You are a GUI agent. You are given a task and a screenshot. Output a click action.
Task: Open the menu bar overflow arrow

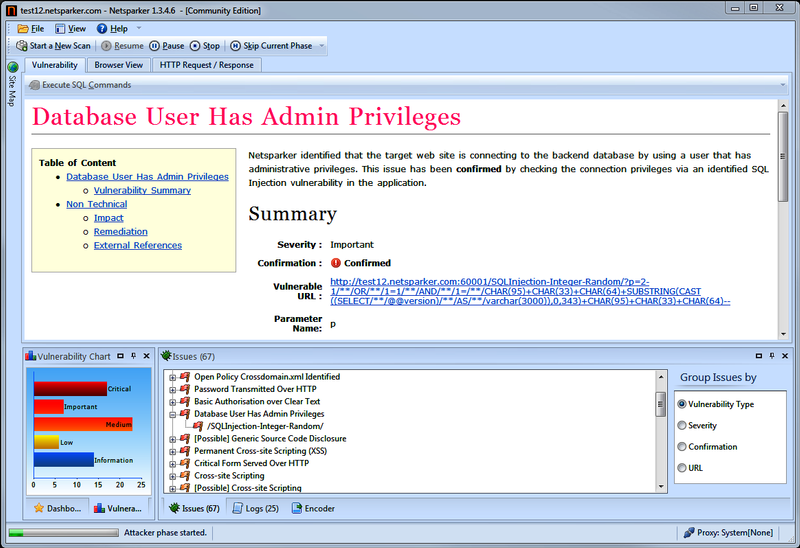(x=139, y=29)
